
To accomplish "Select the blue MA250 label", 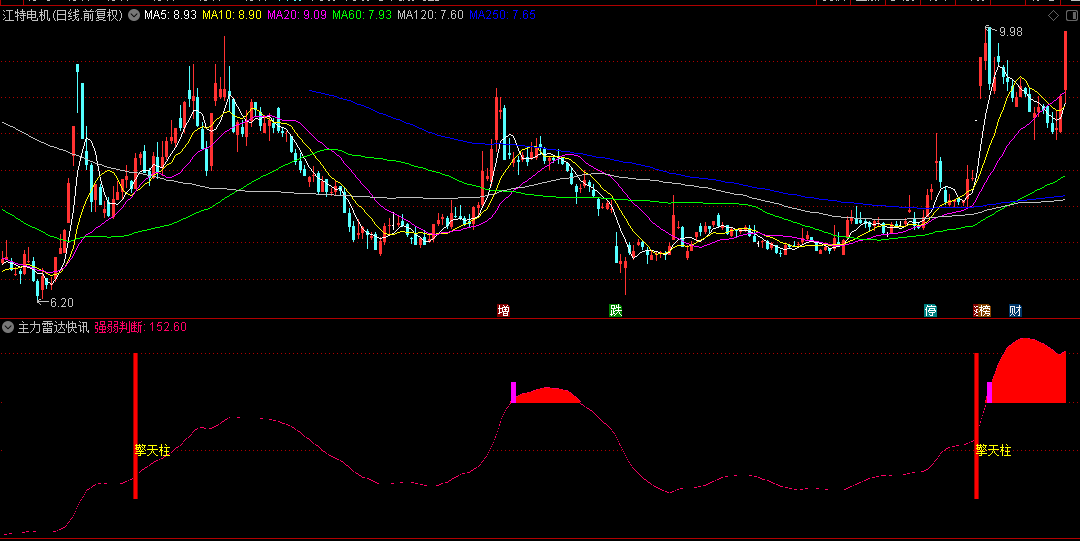I will (502, 16).
